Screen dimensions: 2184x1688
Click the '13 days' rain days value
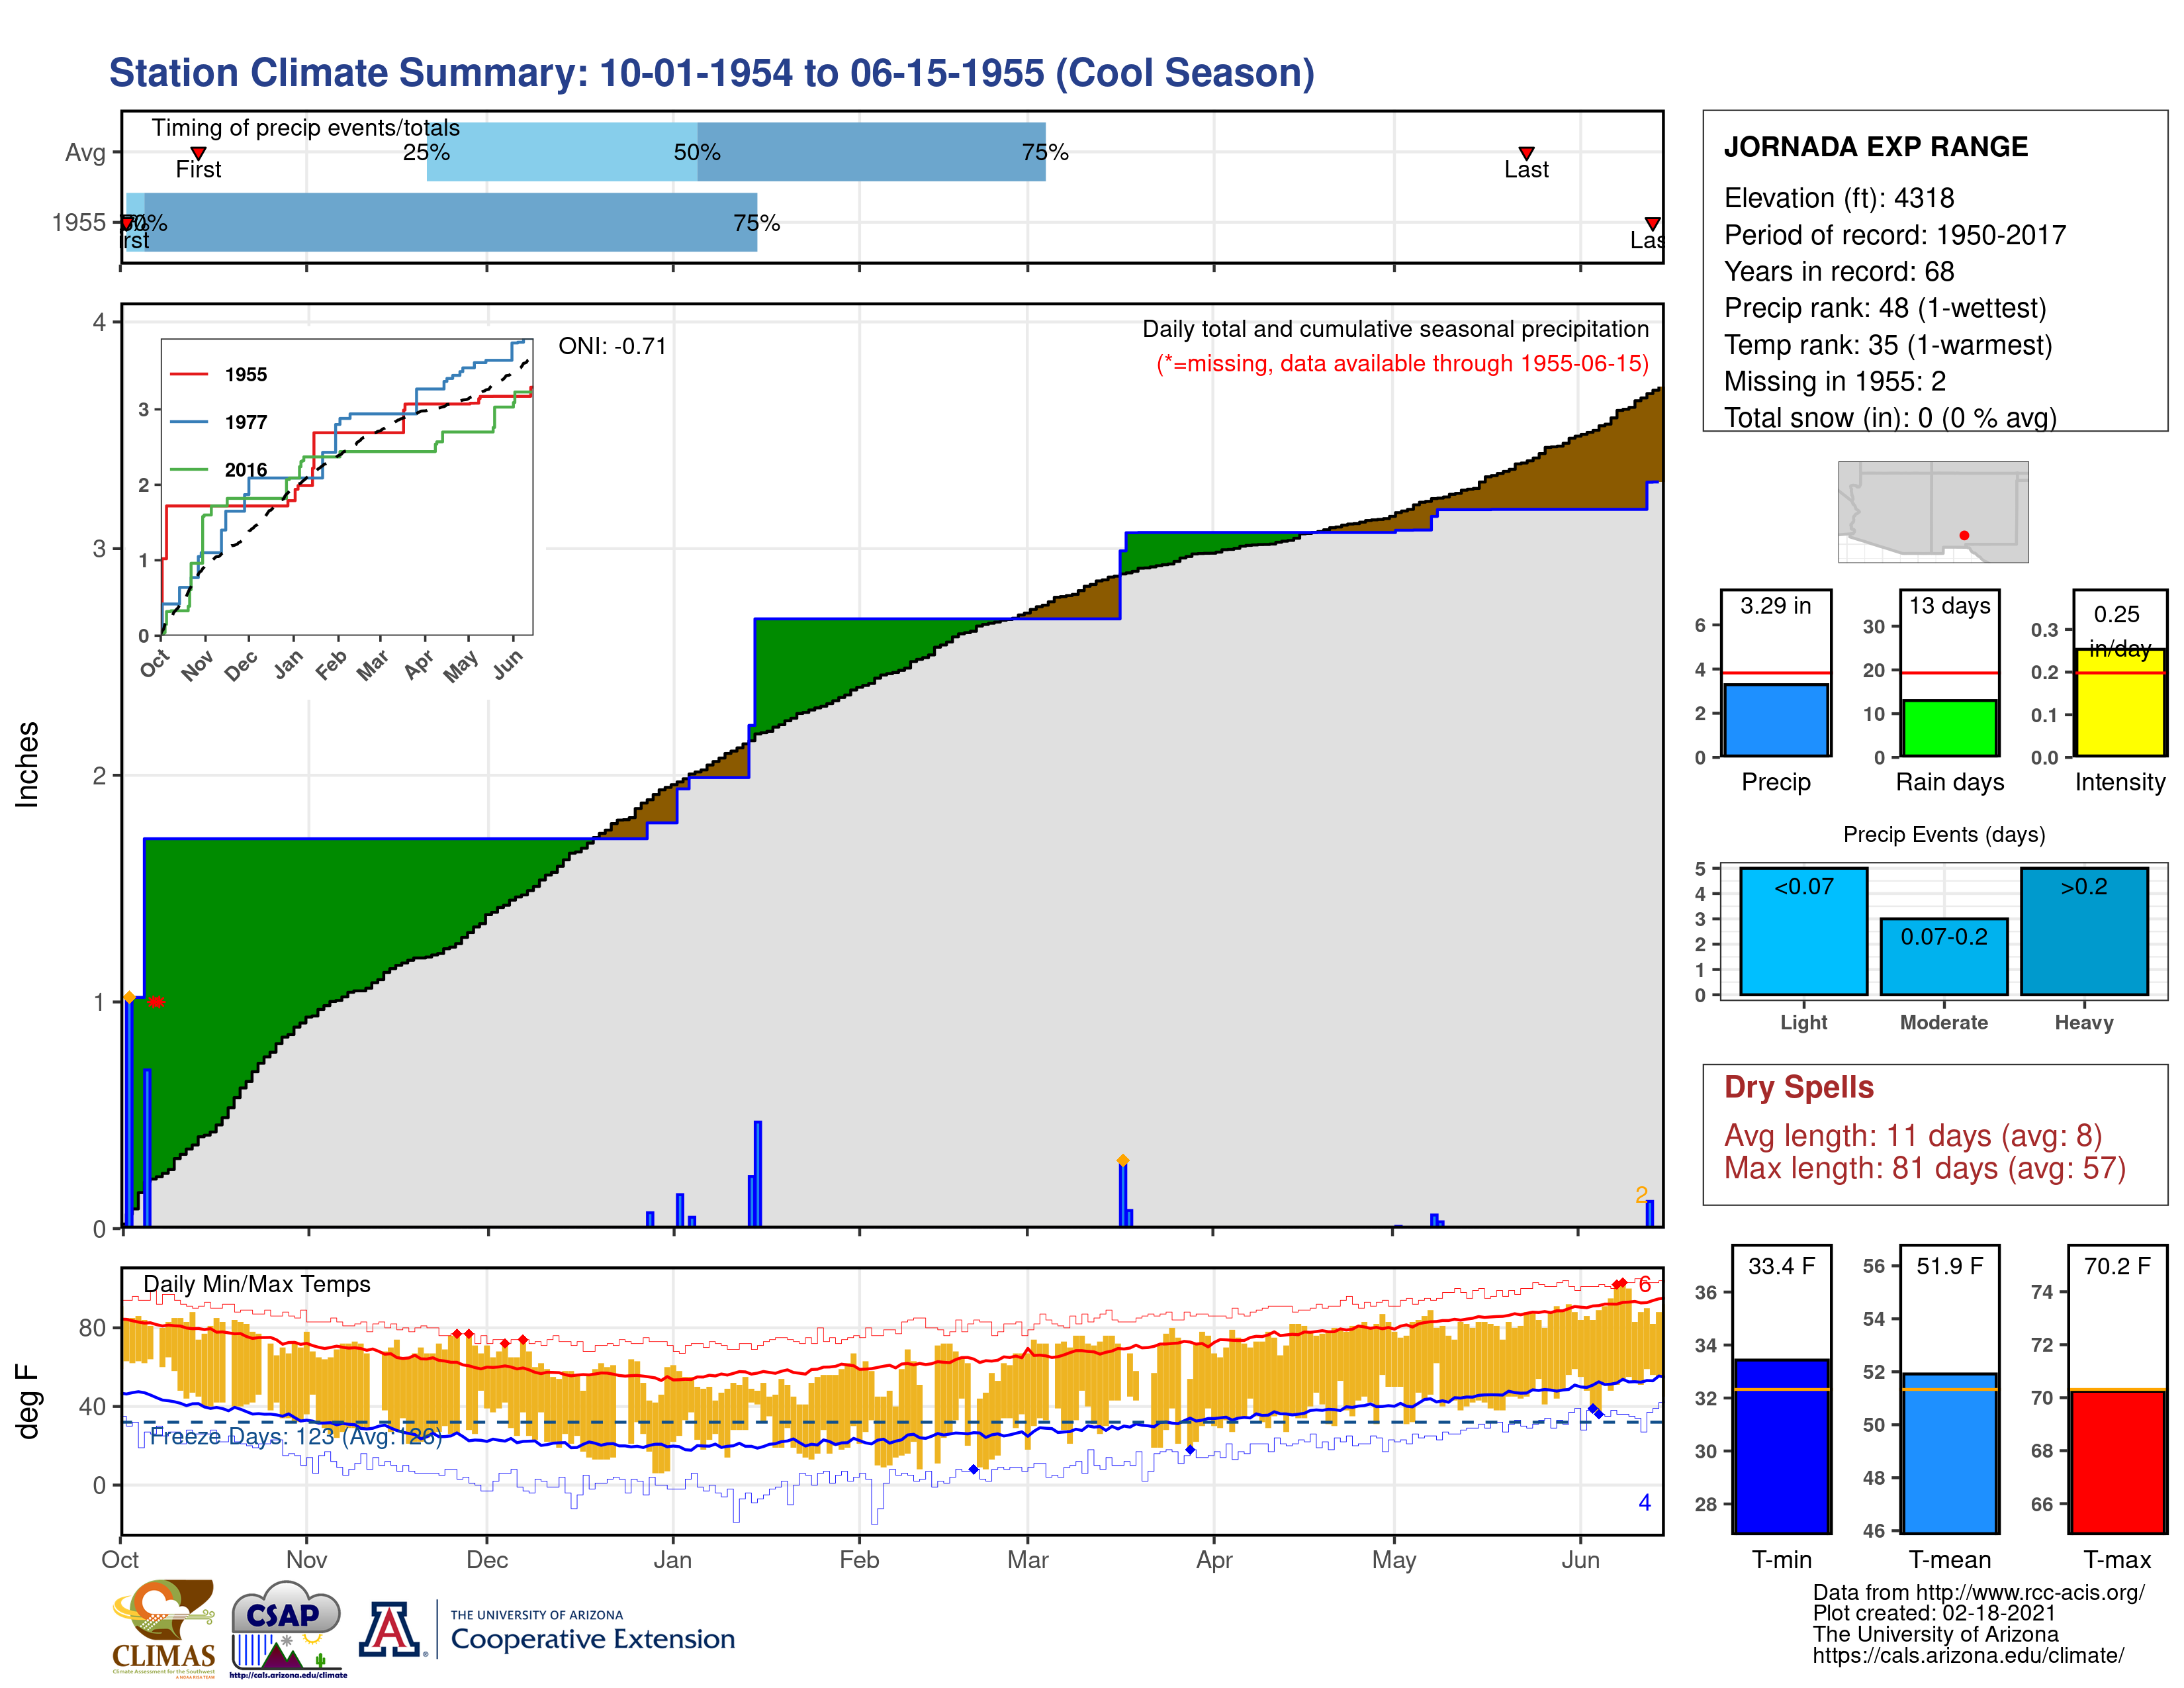coord(1950,606)
